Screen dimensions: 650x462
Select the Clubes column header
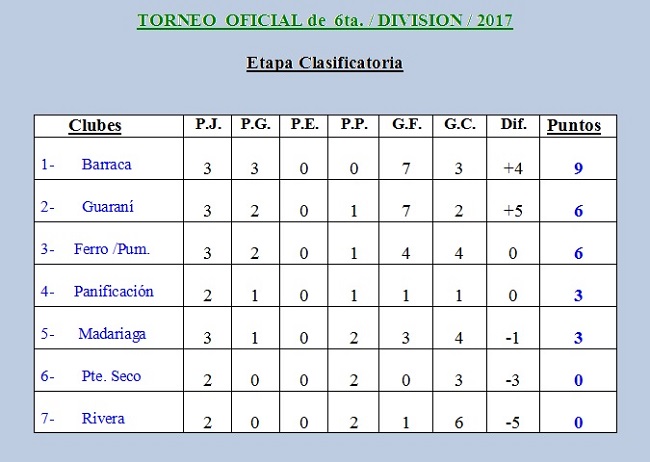pyautogui.click(x=95, y=126)
